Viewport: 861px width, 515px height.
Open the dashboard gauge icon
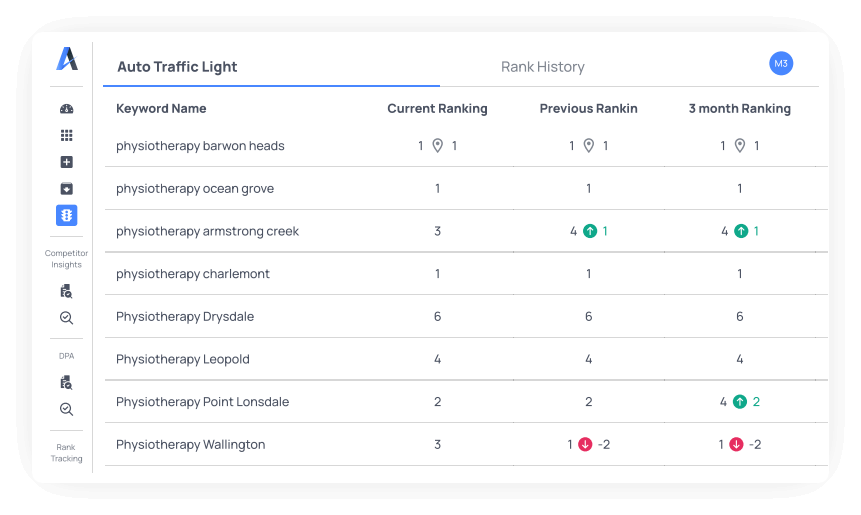(x=67, y=109)
